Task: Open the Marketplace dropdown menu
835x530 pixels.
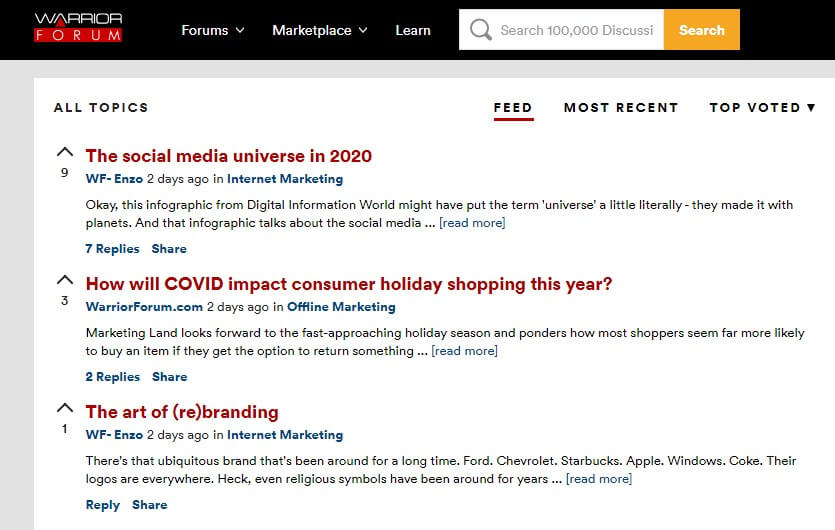Action: click(x=320, y=30)
